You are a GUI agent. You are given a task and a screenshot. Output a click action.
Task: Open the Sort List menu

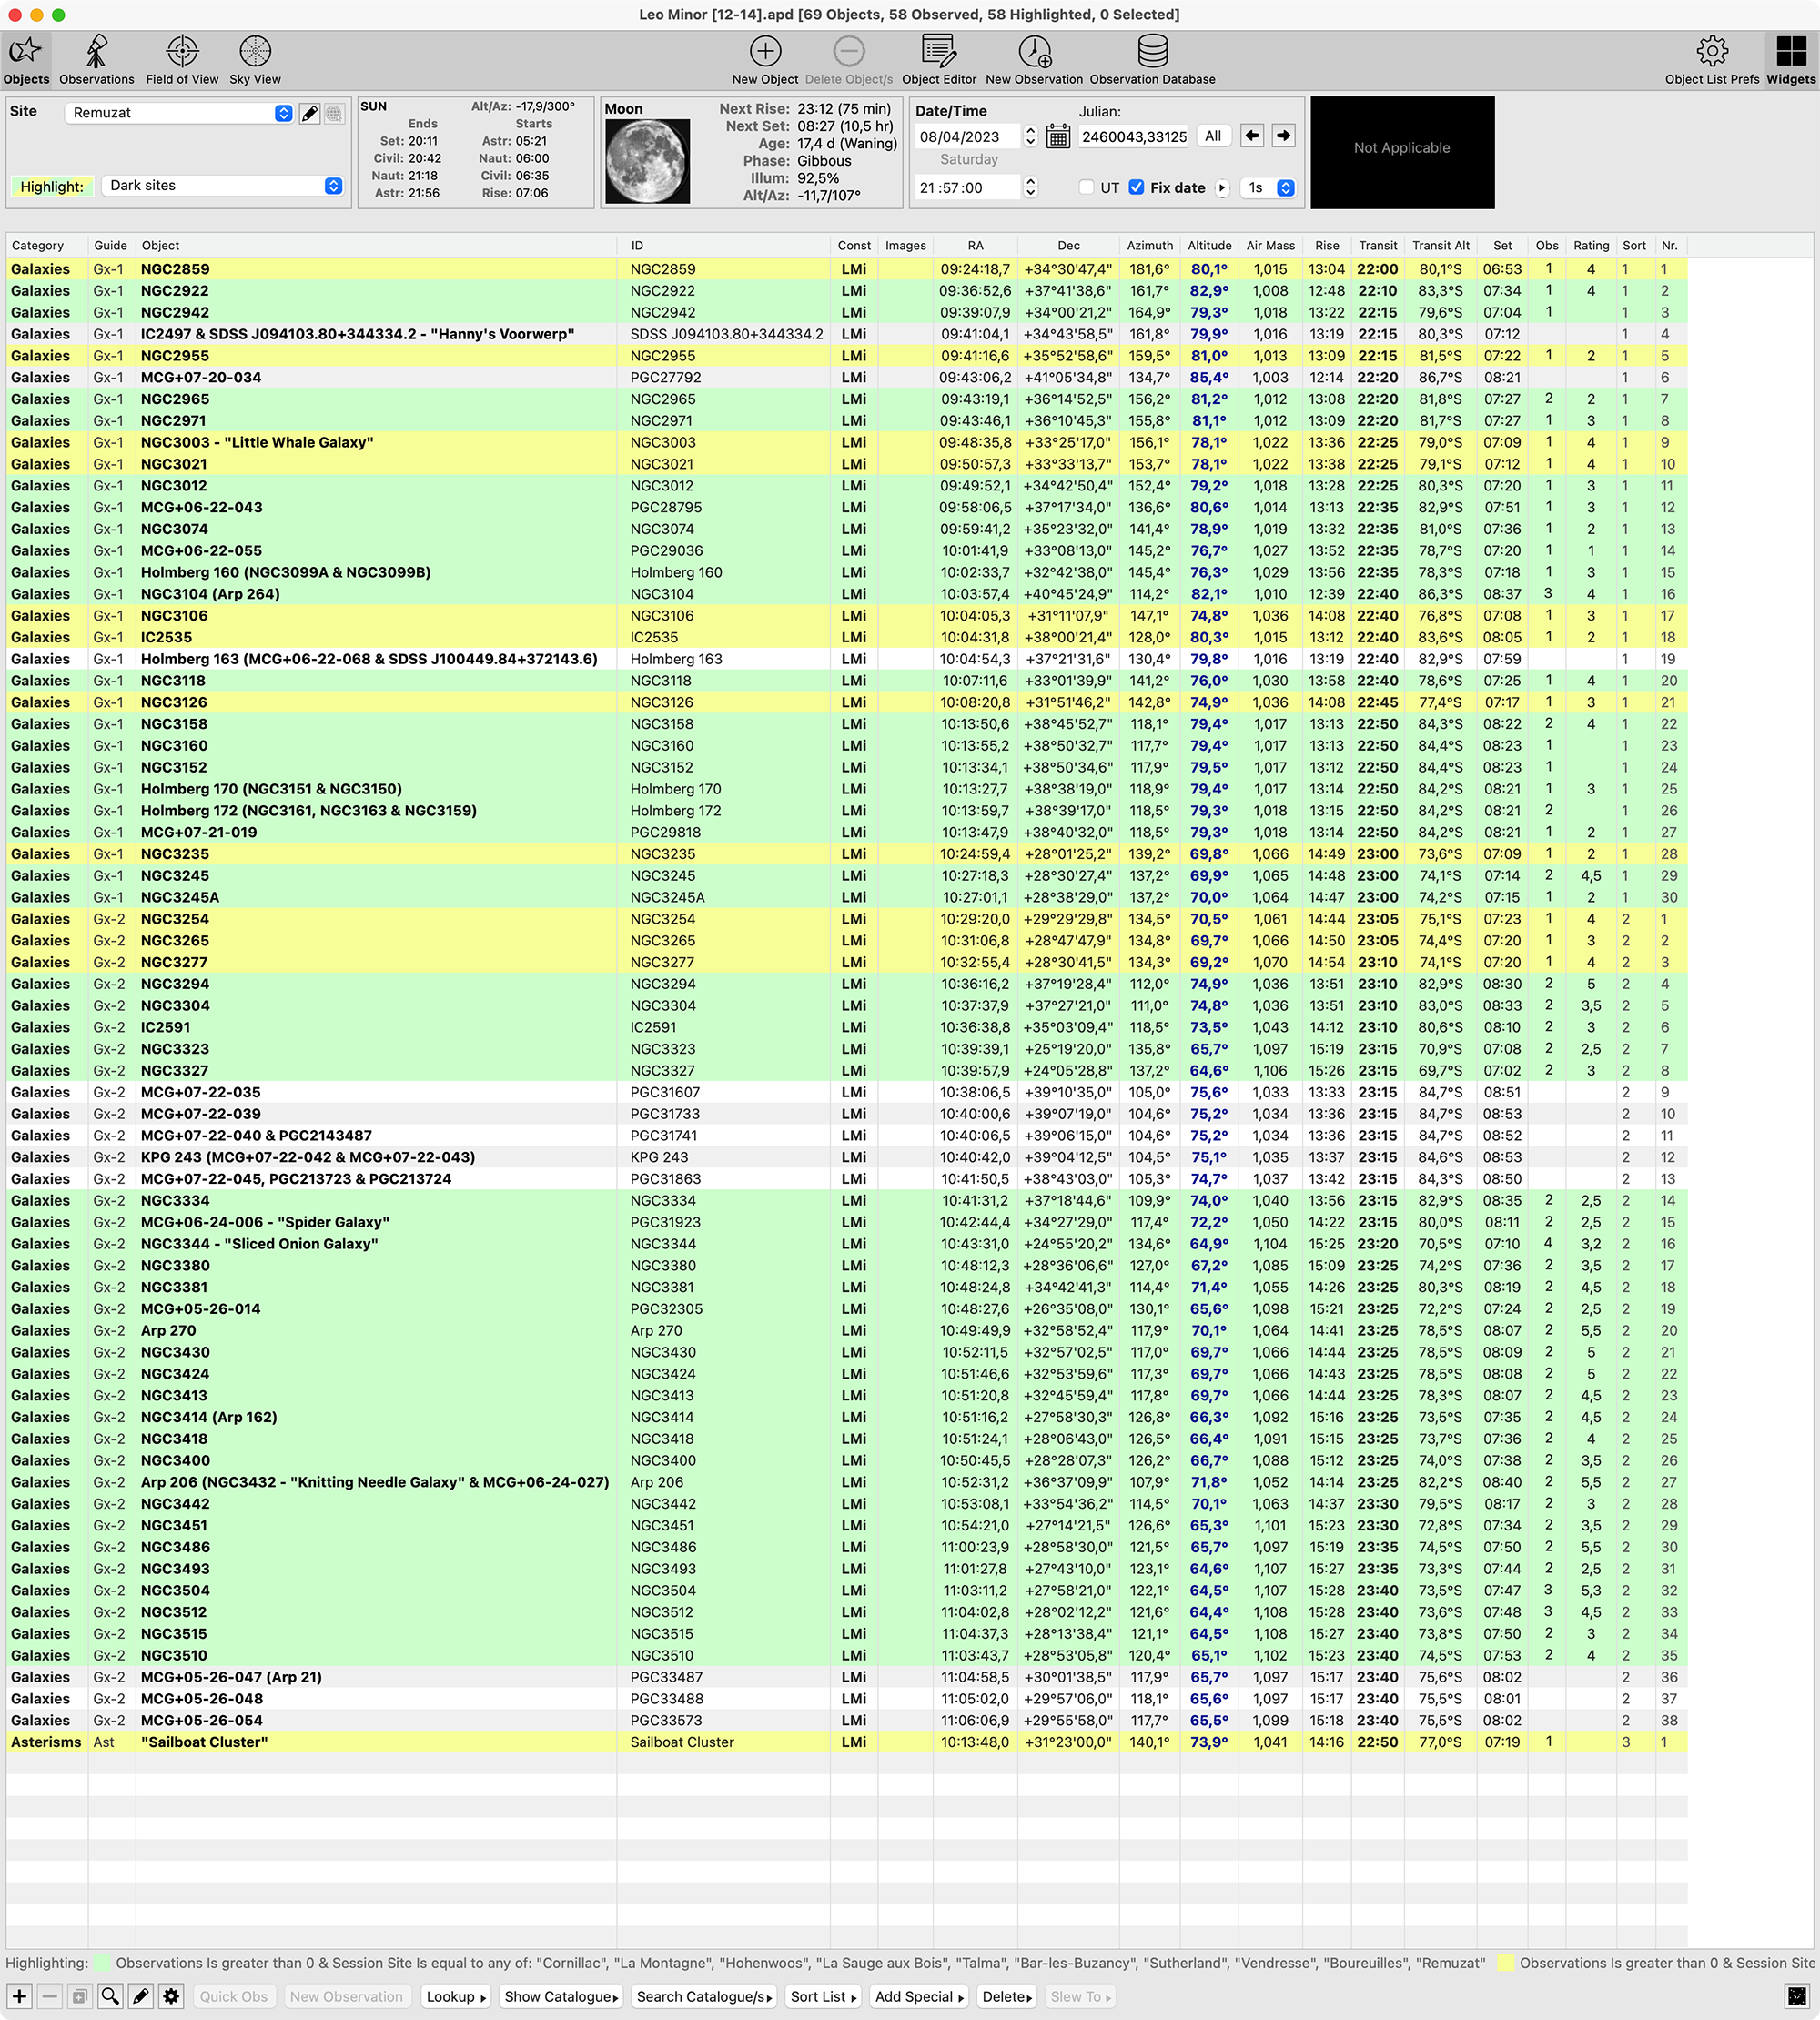coord(823,1996)
